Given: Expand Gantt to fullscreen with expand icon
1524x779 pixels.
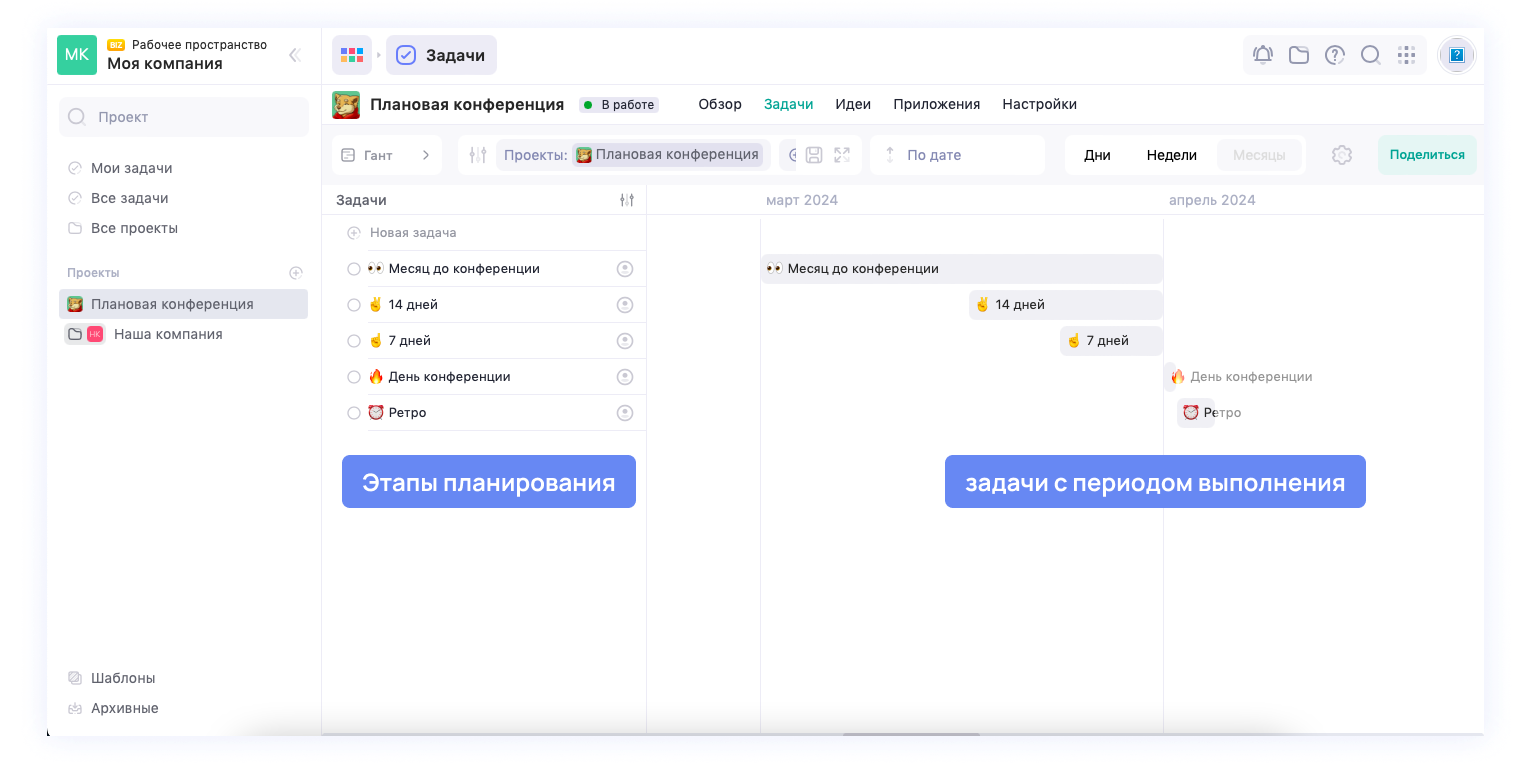Looking at the screenshot, I should click(x=841, y=154).
